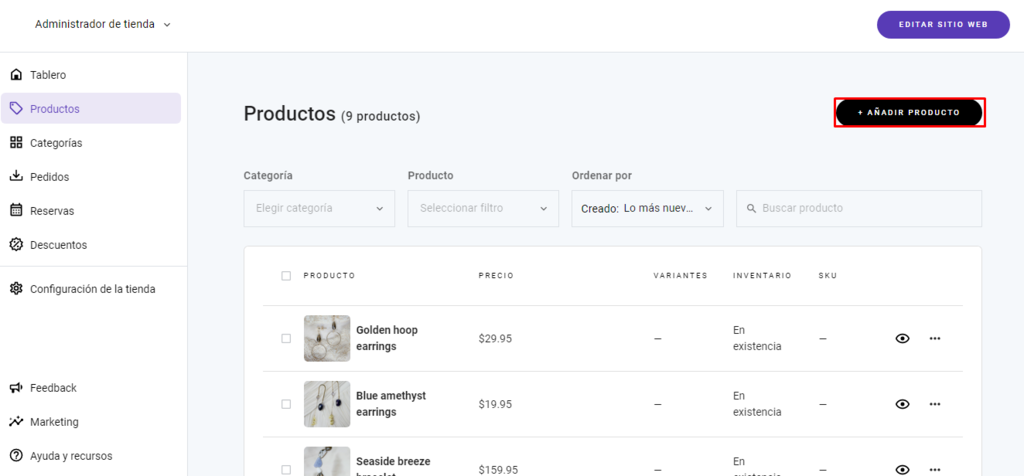Click the Configuración de la tienda gear icon

16,289
